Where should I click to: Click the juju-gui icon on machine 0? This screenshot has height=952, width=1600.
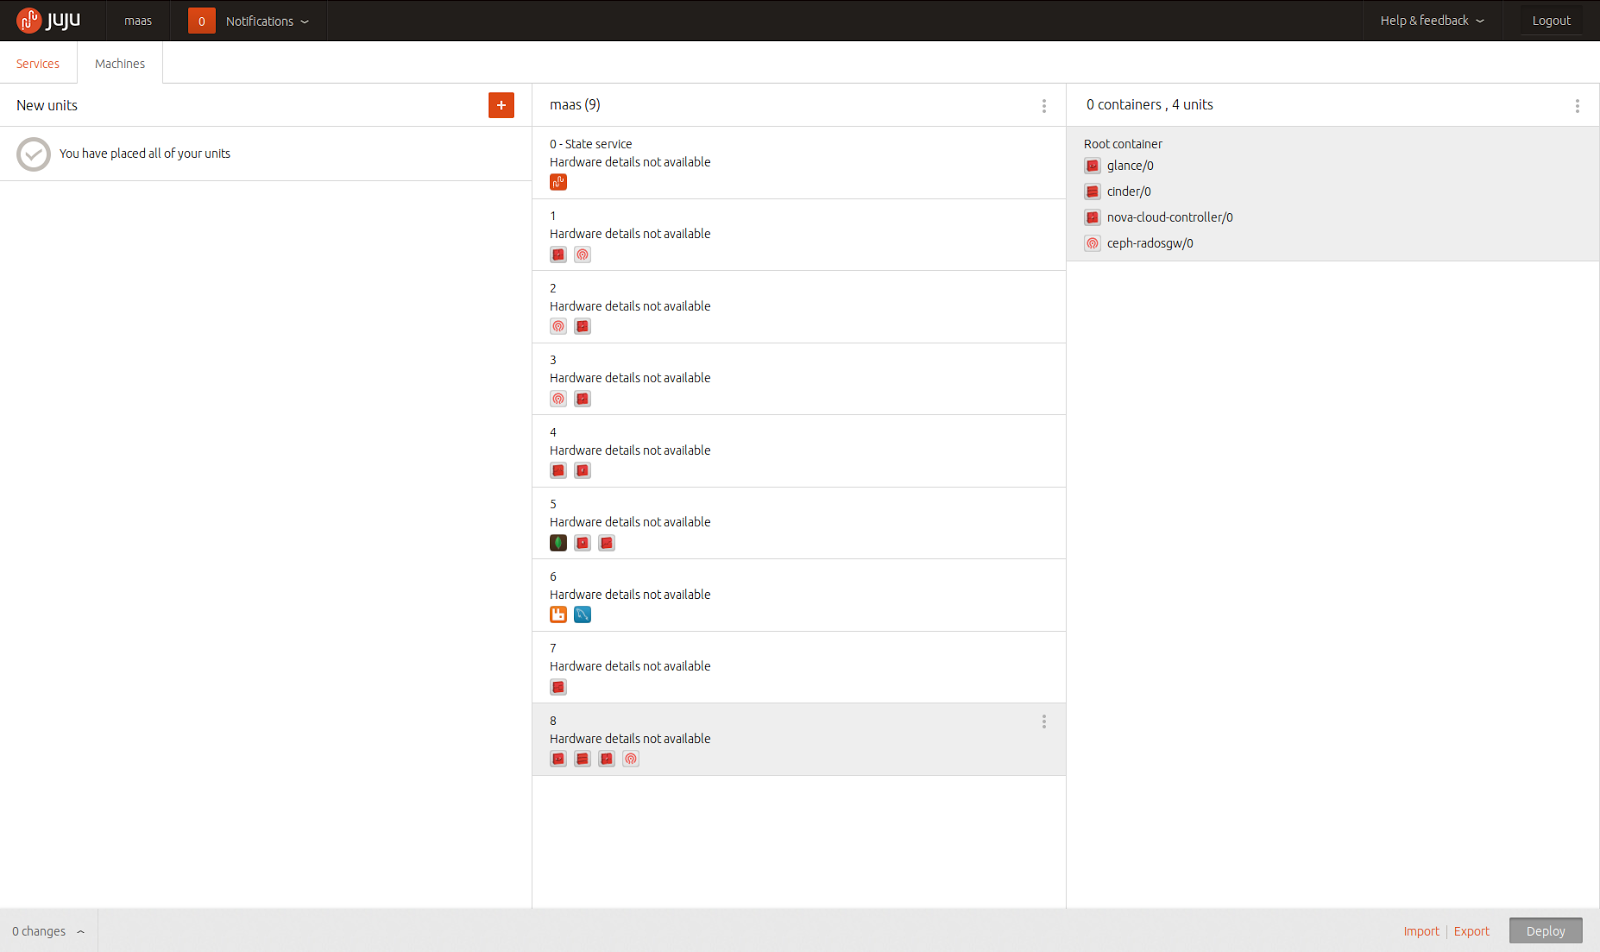click(x=558, y=182)
